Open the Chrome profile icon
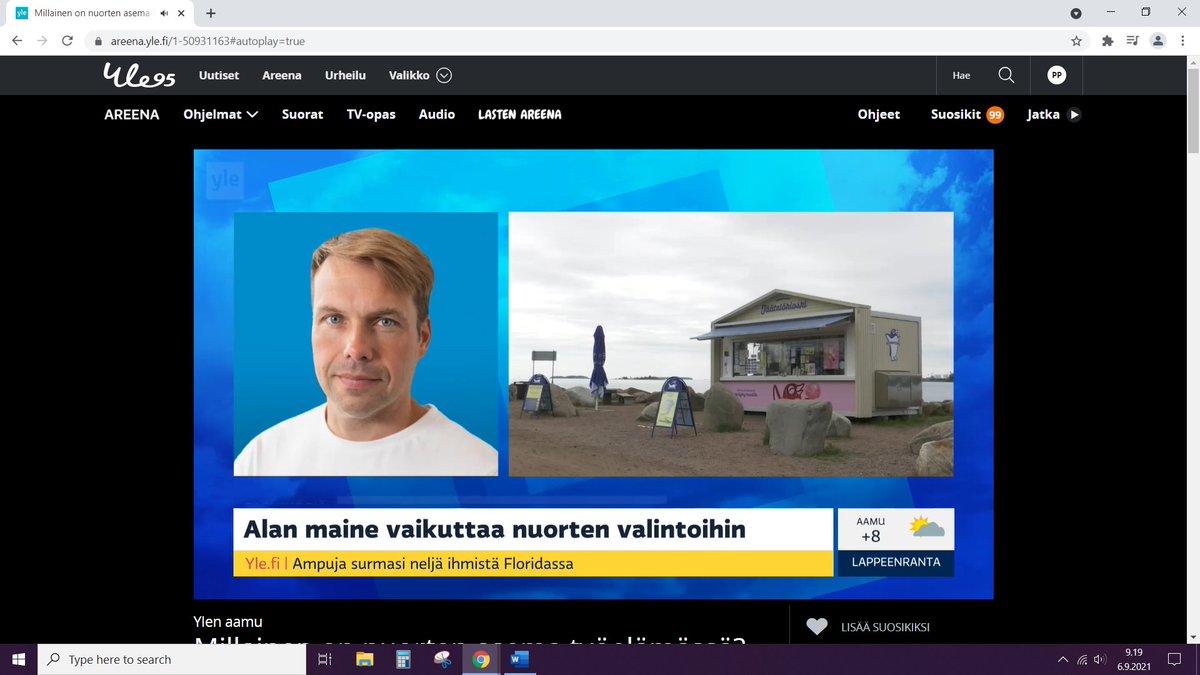 (1158, 41)
